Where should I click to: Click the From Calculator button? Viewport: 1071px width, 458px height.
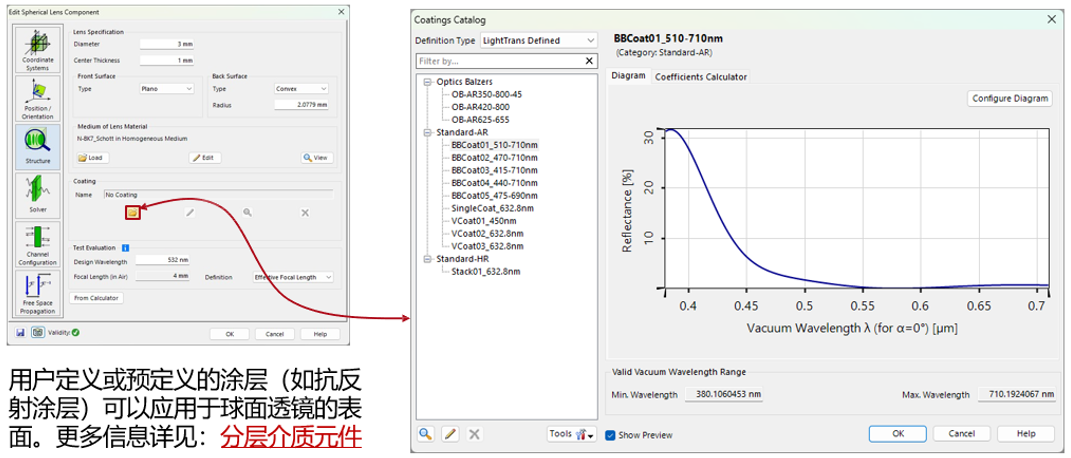click(x=96, y=298)
